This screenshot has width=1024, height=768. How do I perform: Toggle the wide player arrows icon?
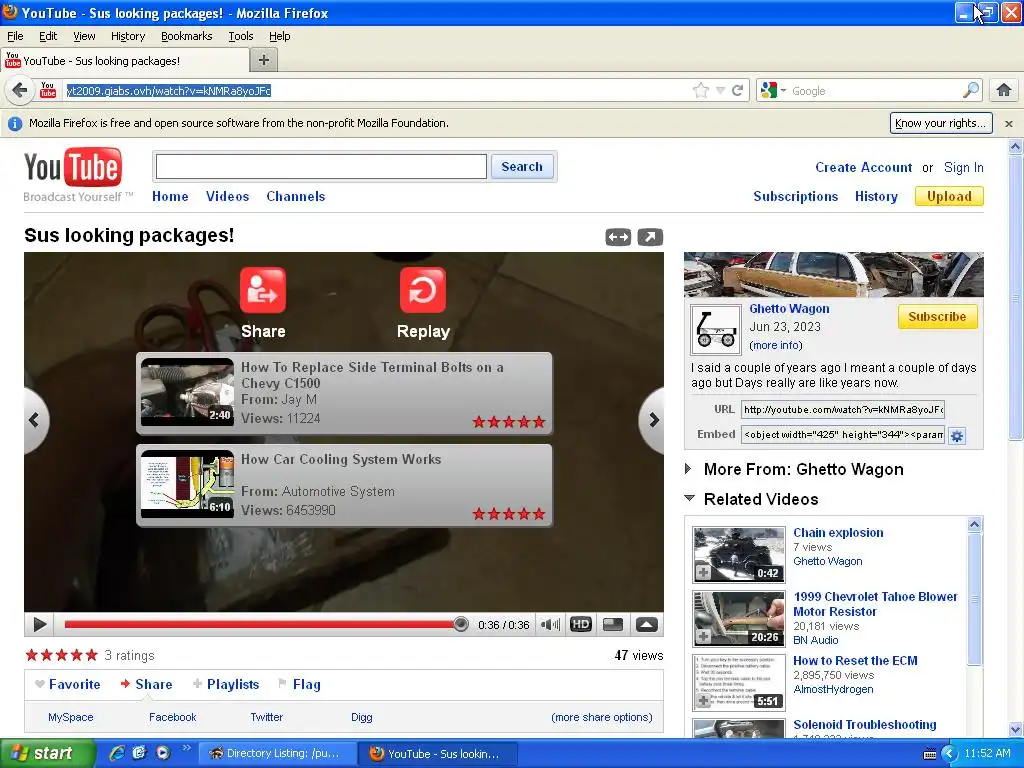click(x=618, y=237)
